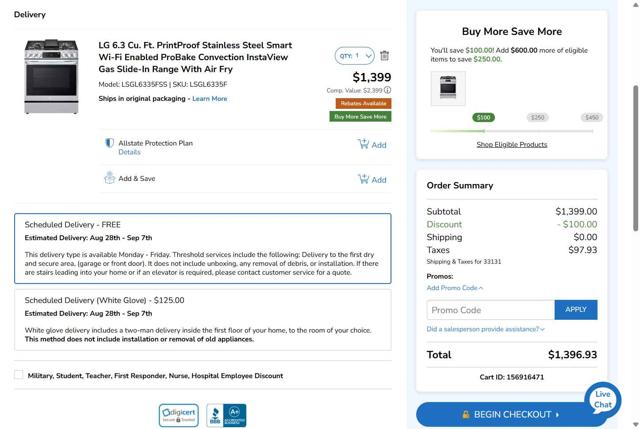Click the Rebates Available badge
This screenshot has height=429, width=640.
tap(363, 103)
